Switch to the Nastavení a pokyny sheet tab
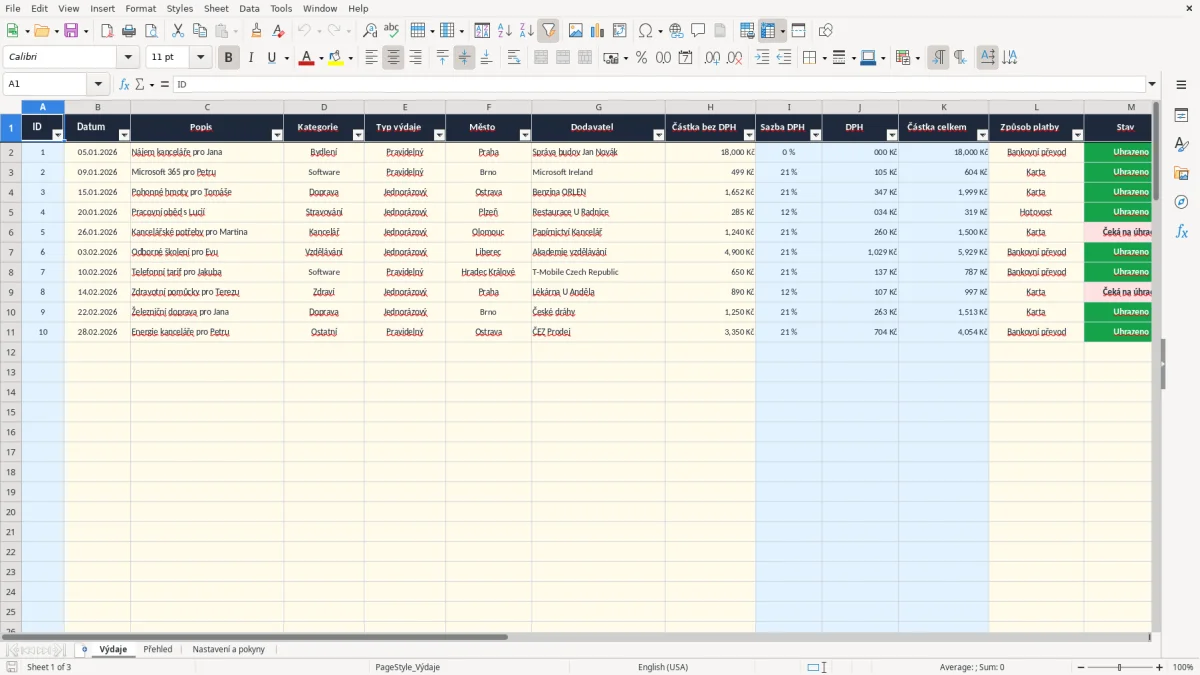This screenshot has width=1200, height=675. coord(229,649)
